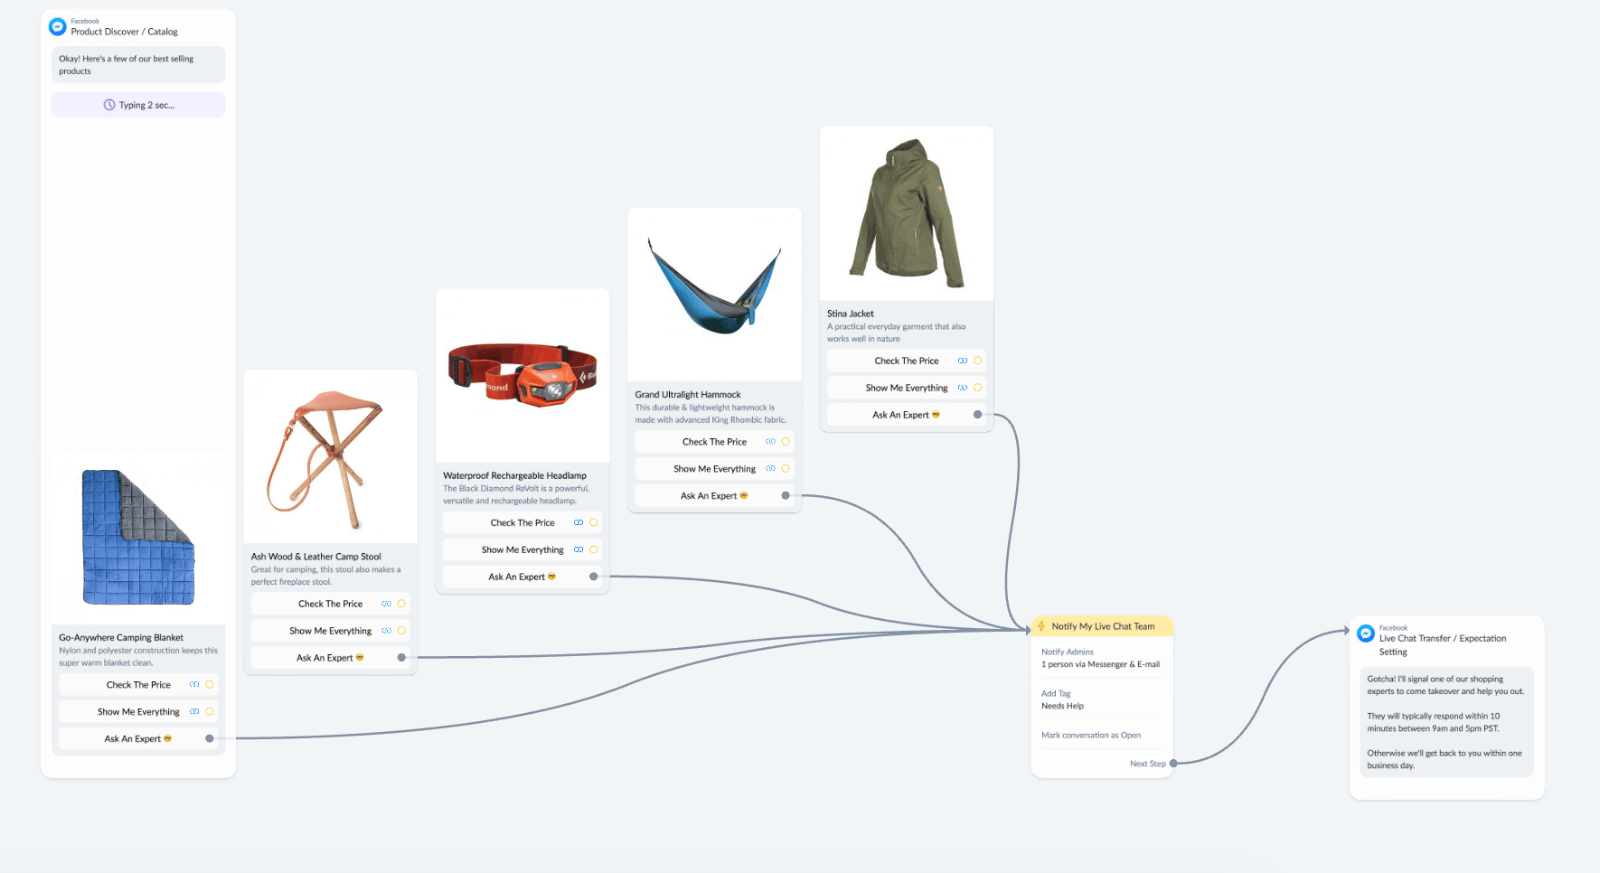Click orange circle connector on Hammock Check The Price
Image resolution: width=1600 pixels, height=873 pixels.
[785, 442]
